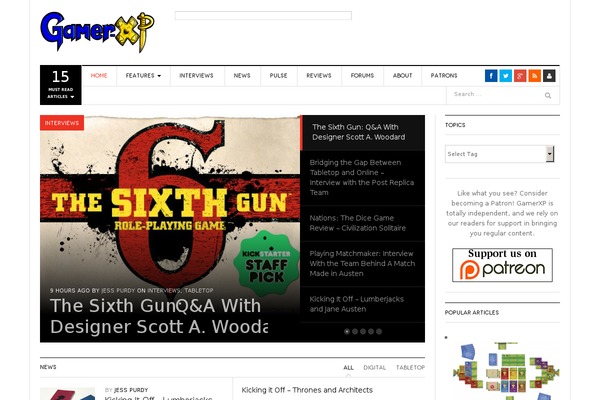Select Playing Matchmaker interview entry
The height and width of the screenshot is (400, 600).
[362, 264]
